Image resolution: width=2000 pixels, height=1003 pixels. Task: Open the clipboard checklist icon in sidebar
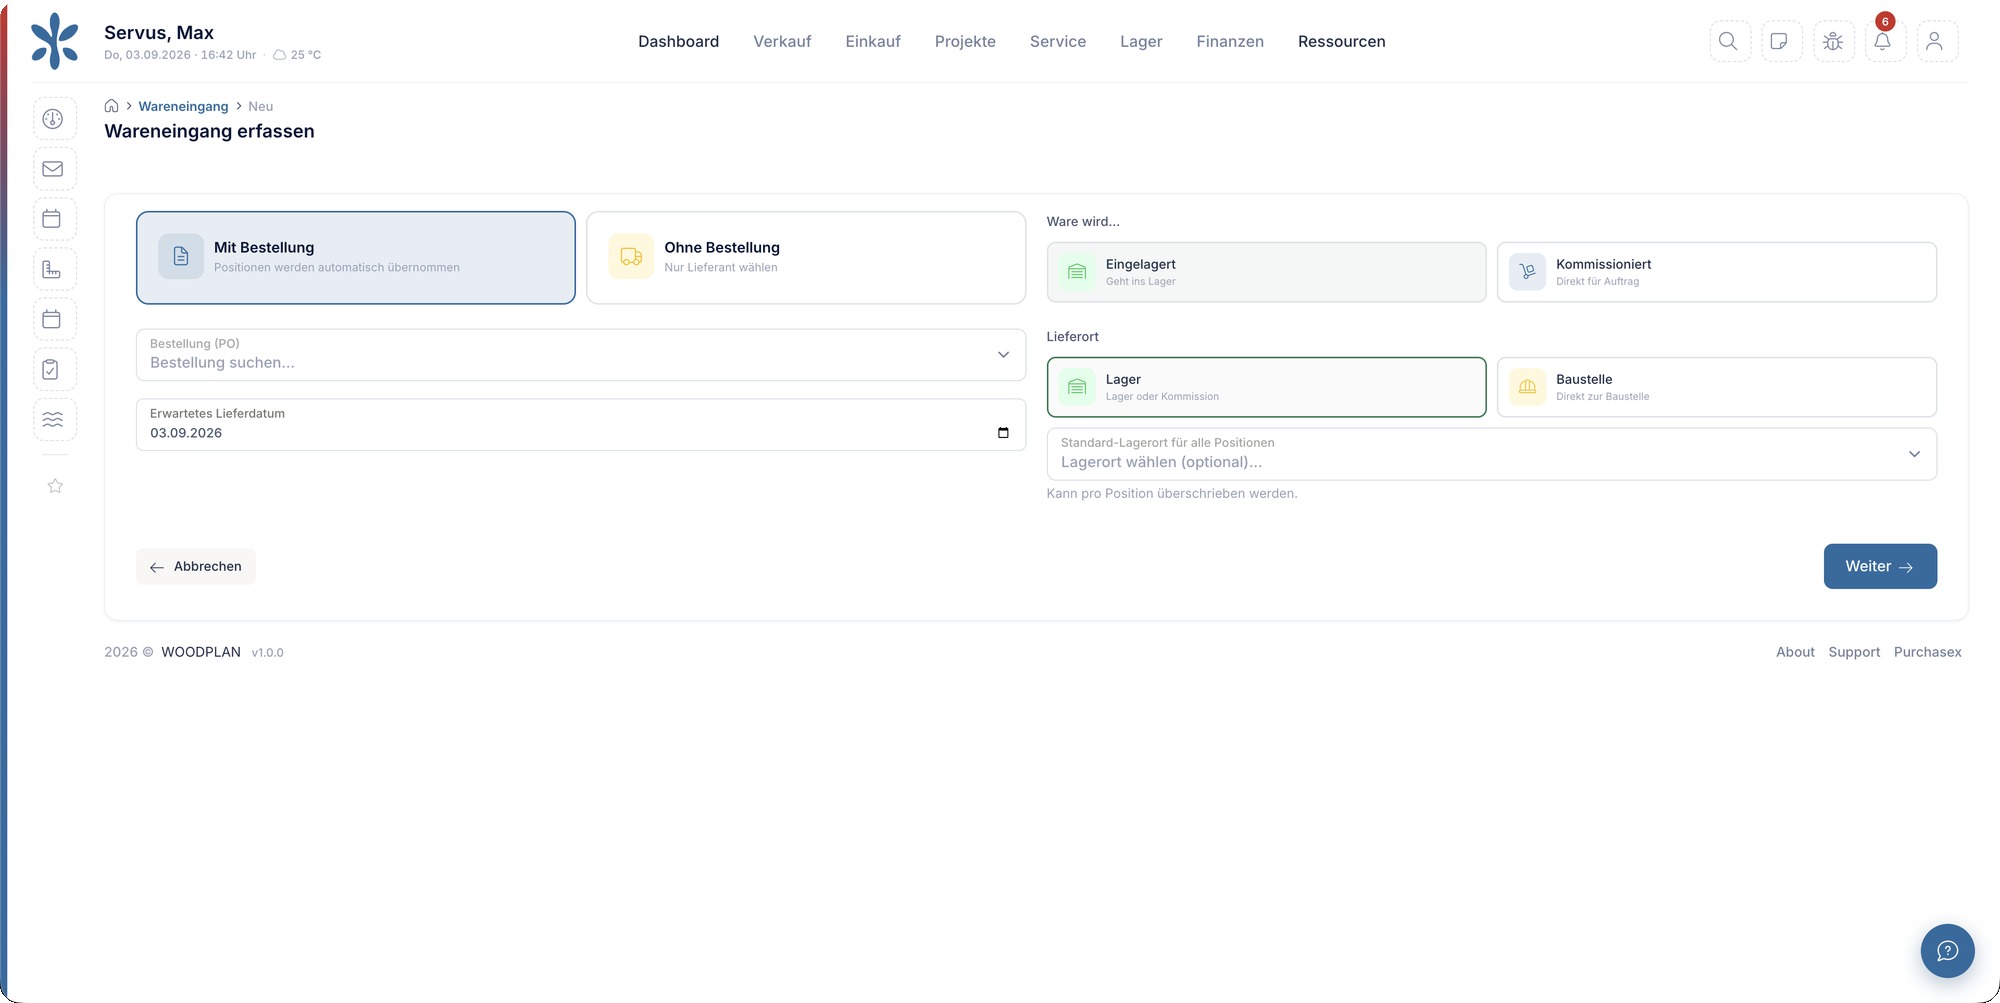[x=53, y=369]
